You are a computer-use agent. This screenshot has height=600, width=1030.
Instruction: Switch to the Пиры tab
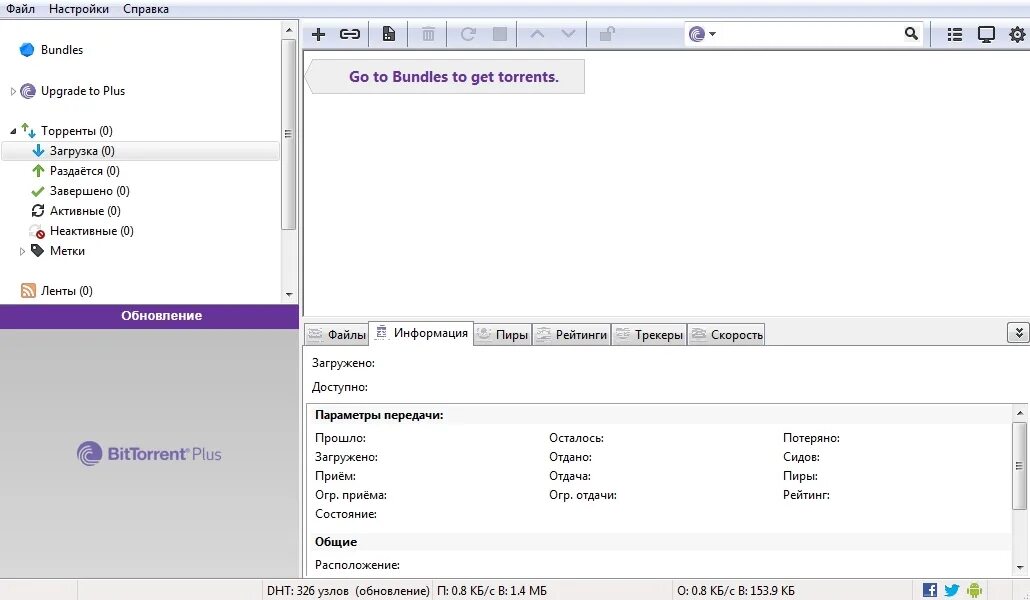502,334
